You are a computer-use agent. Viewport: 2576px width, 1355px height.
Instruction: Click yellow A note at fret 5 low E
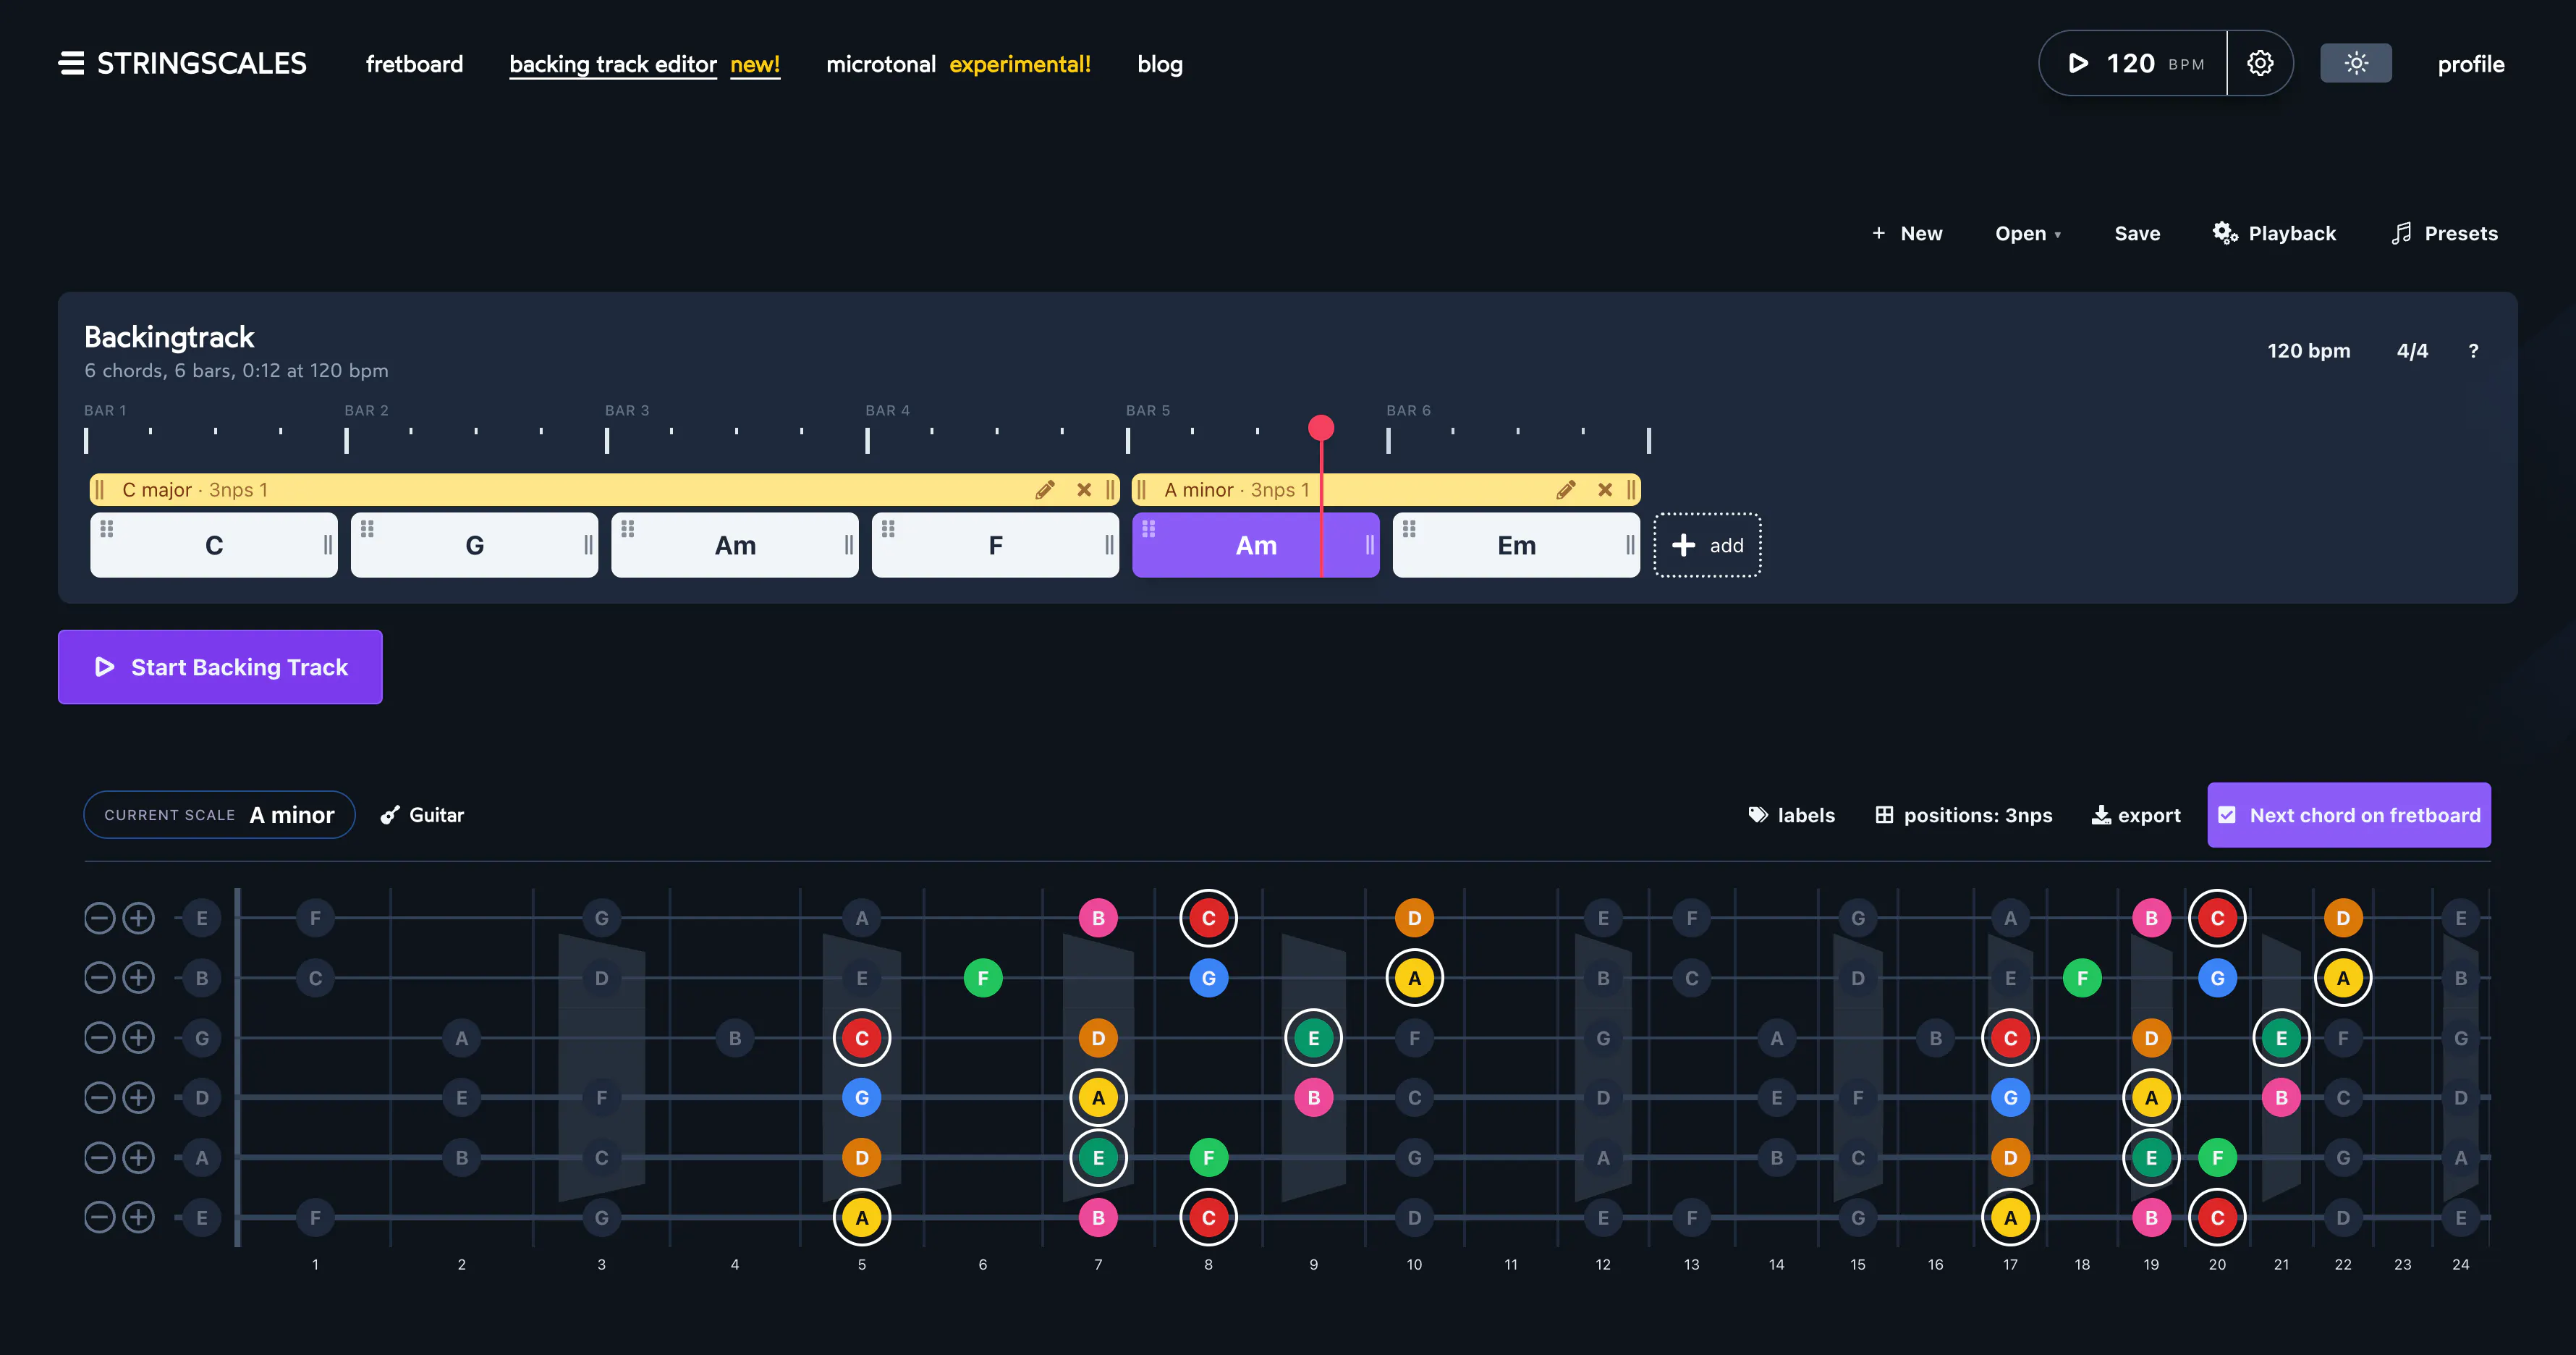(x=861, y=1218)
